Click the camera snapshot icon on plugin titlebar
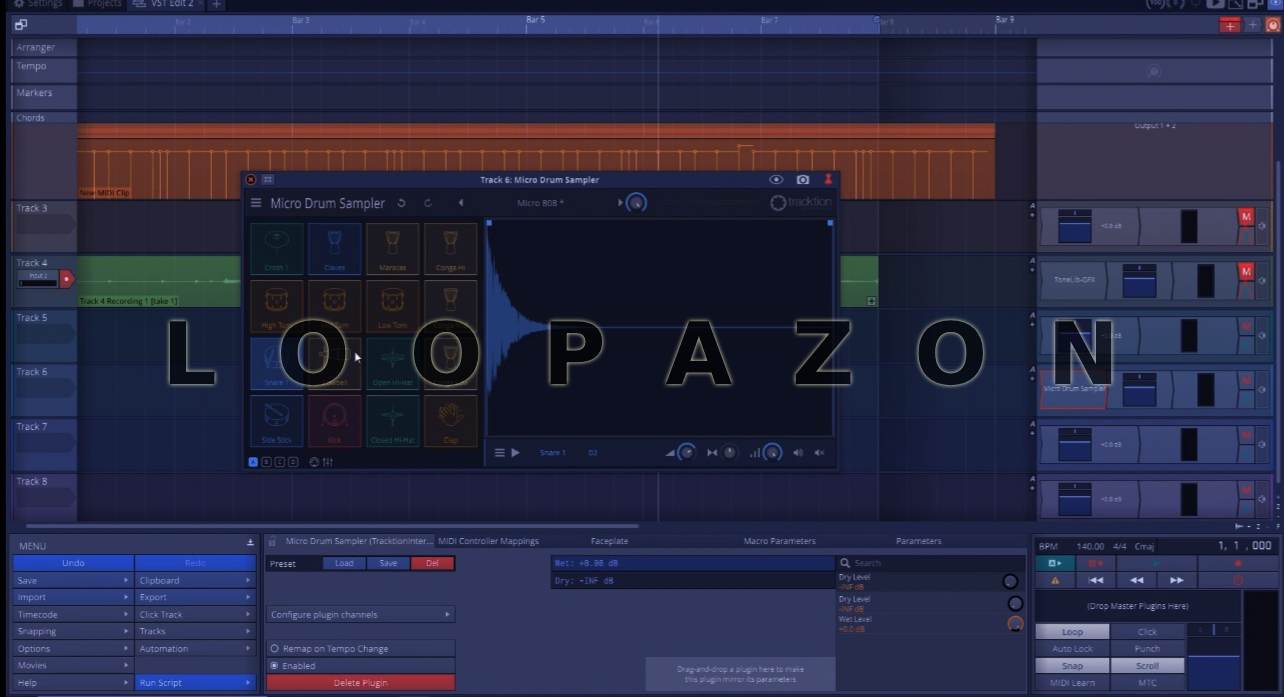 point(803,179)
